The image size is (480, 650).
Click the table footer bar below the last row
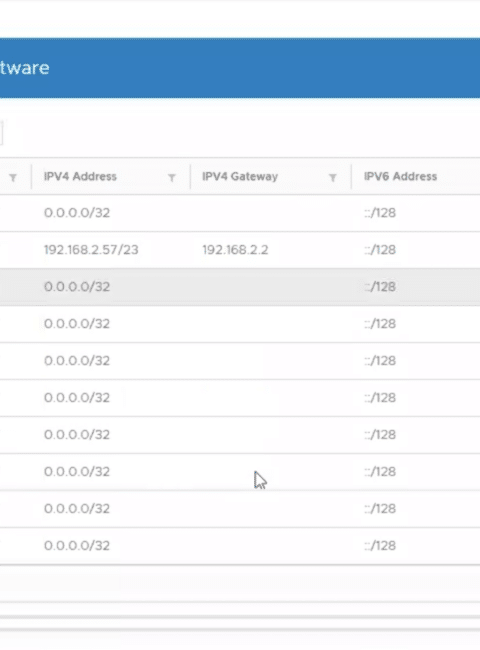point(240,583)
